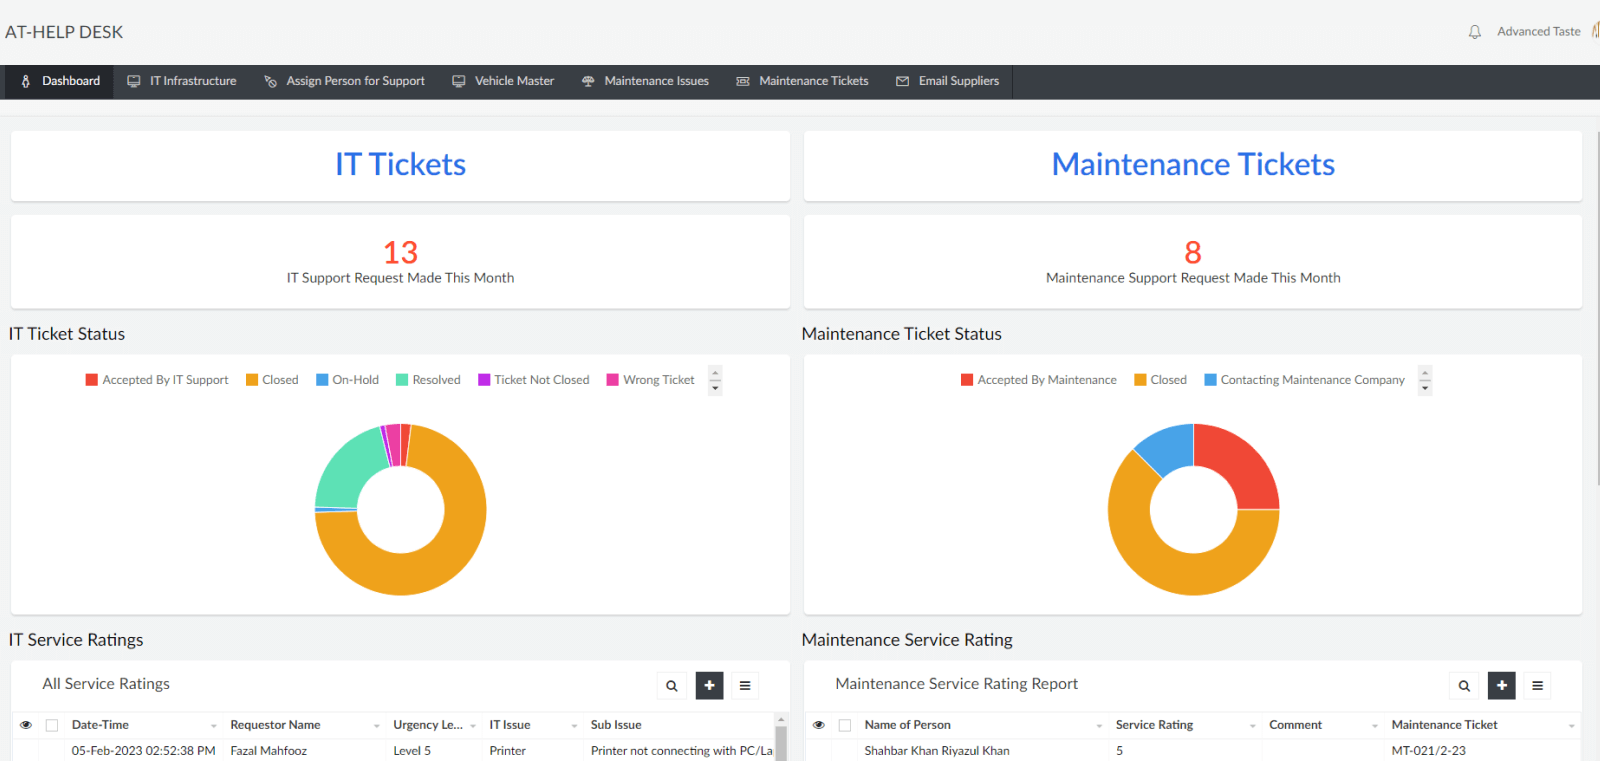Click the eye icon in IT ratings table
The height and width of the screenshot is (761, 1600).
click(x=26, y=725)
